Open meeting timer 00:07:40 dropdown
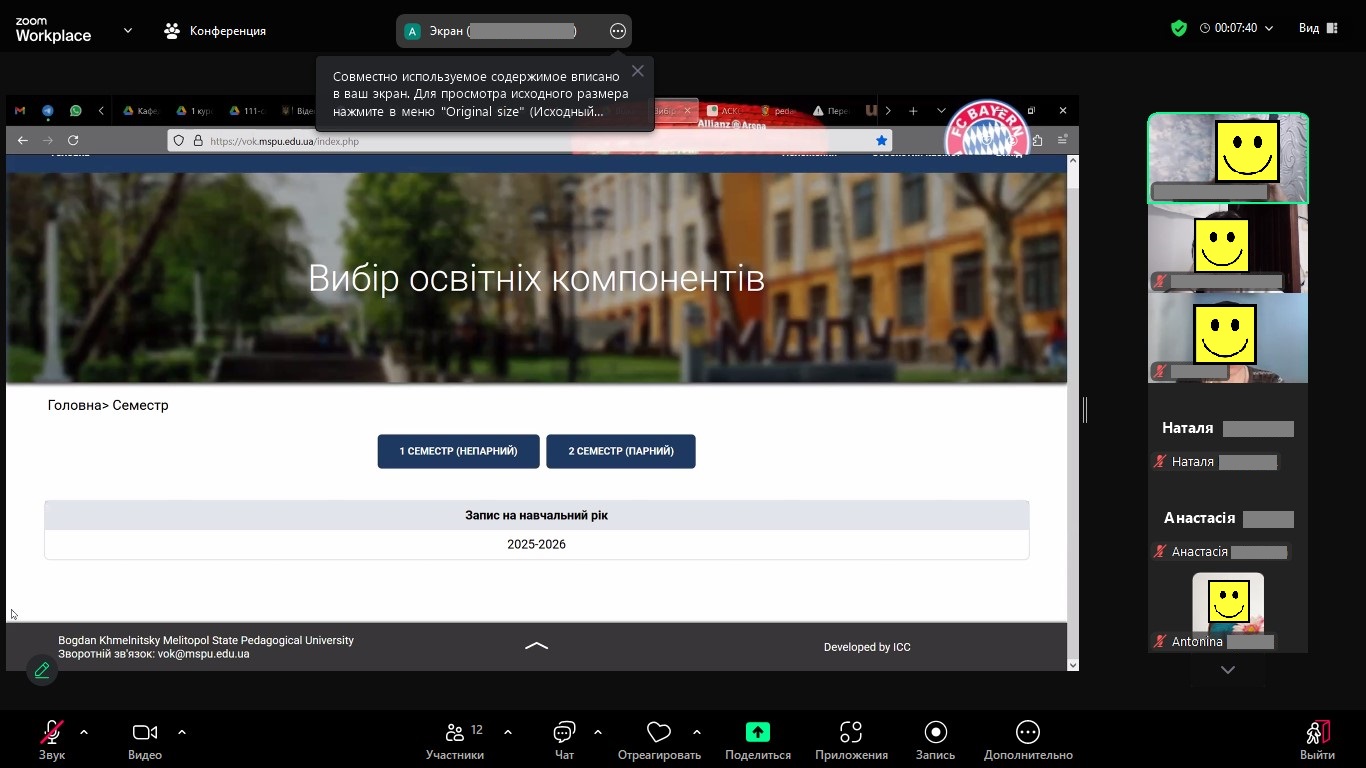 (1237, 29)
